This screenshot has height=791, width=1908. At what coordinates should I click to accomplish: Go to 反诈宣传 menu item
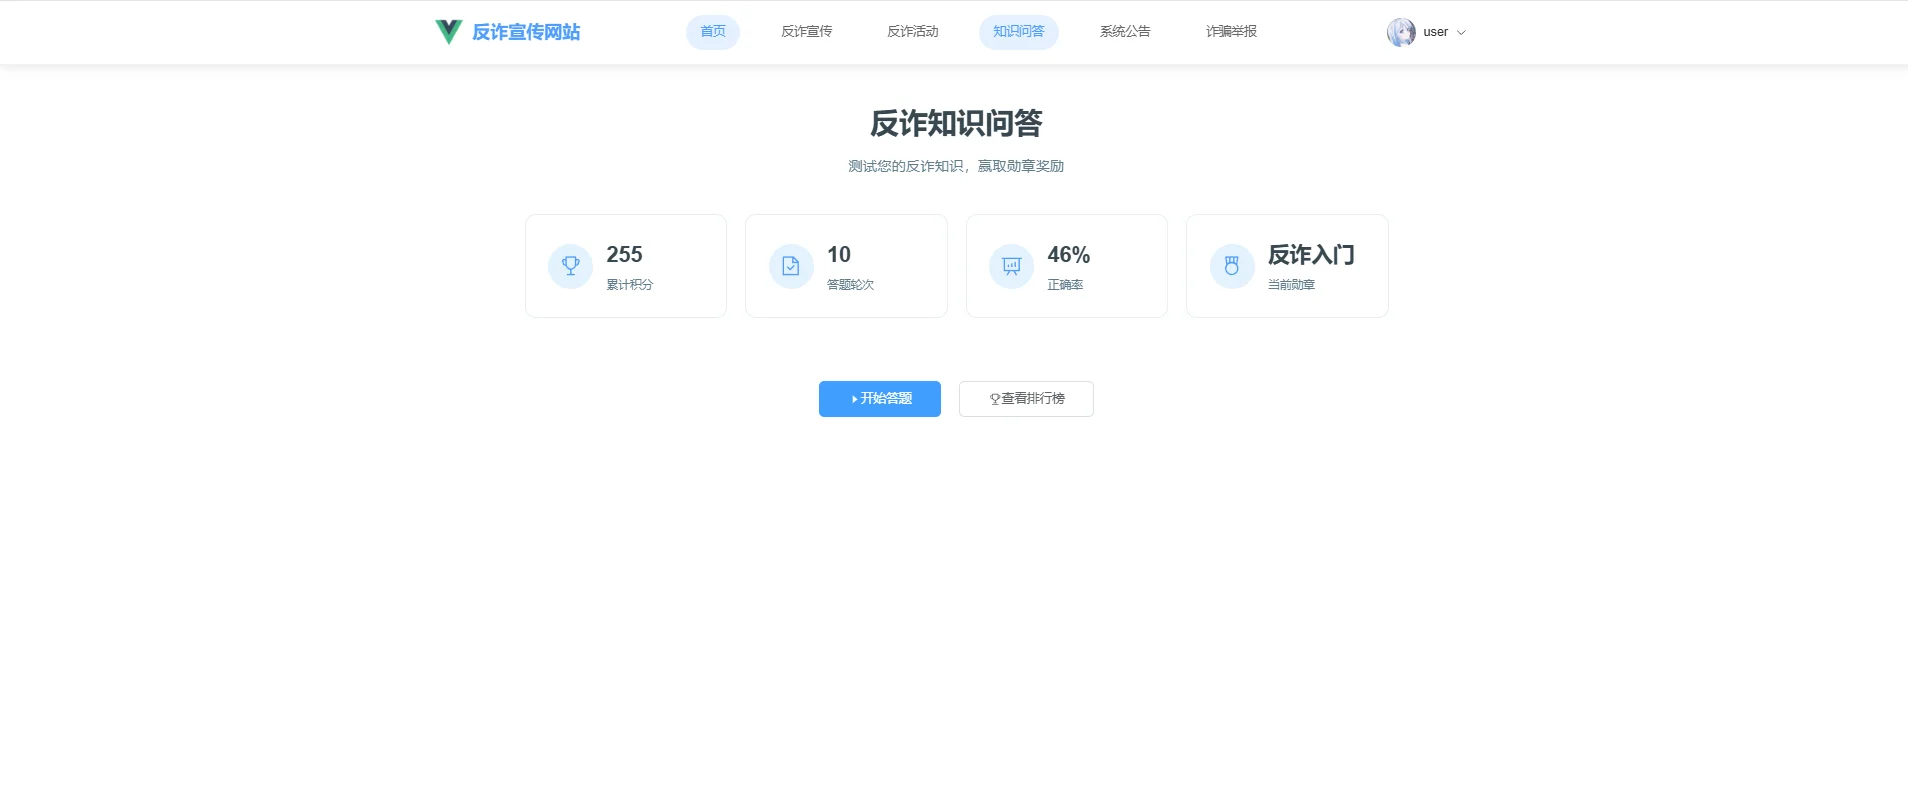pos(807,32)
